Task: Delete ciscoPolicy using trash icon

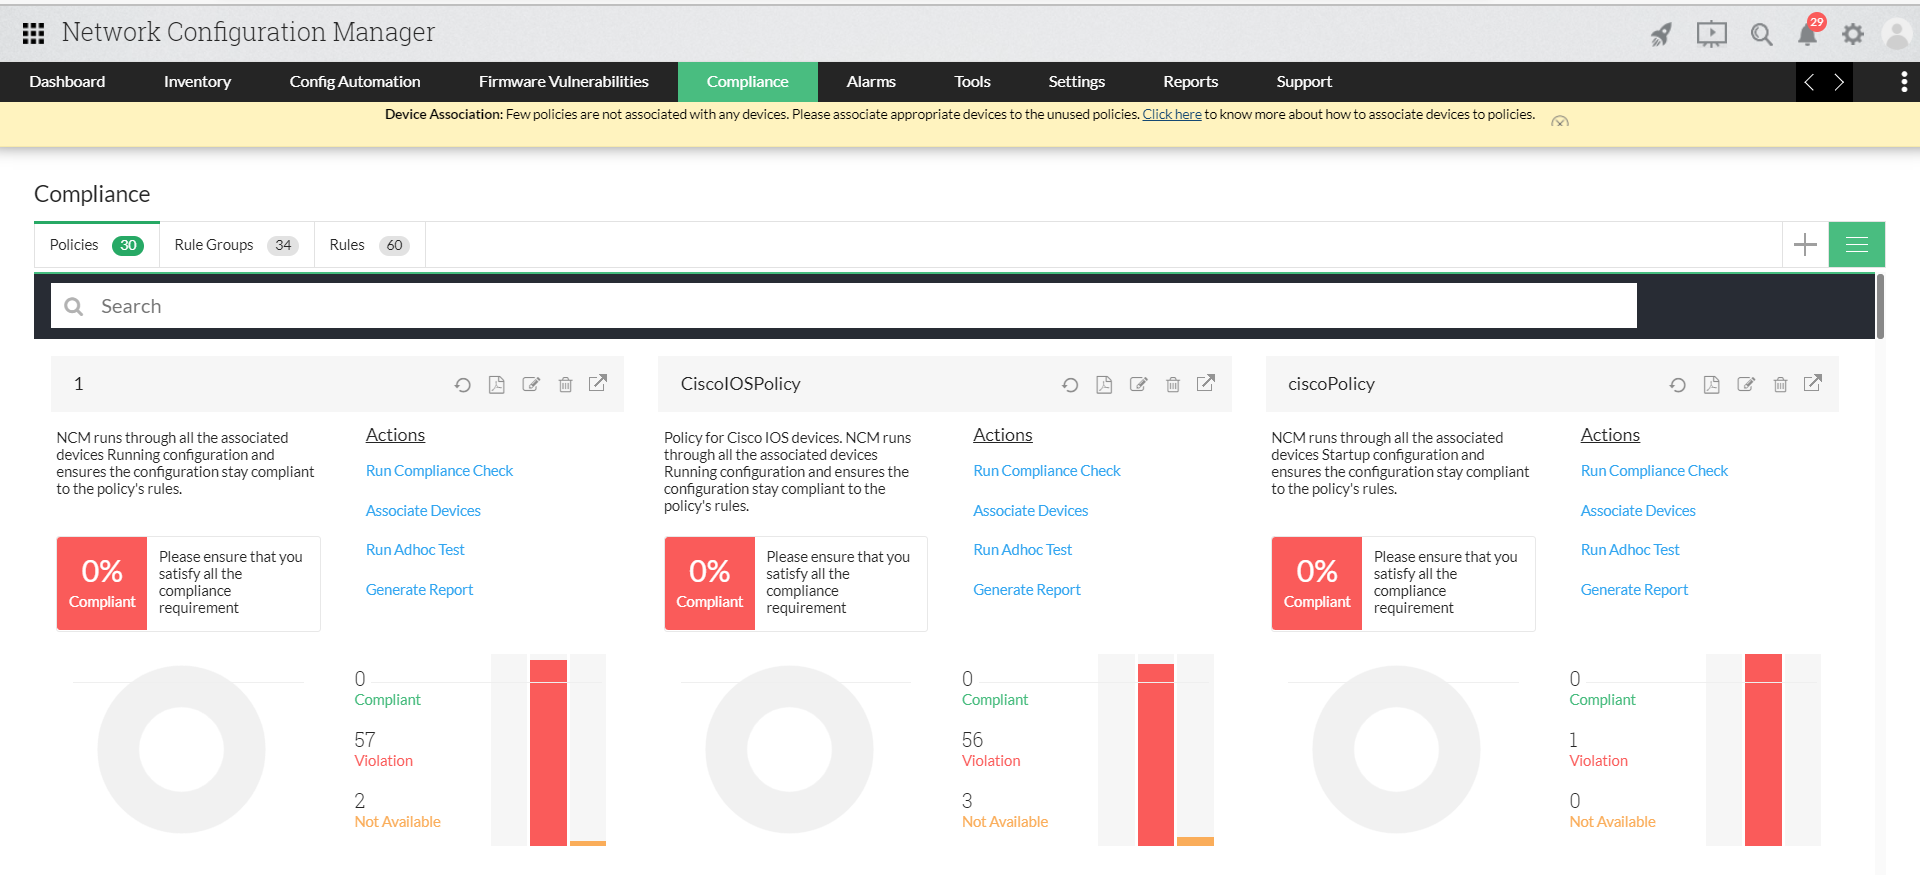Action: tap(1780, 385)
